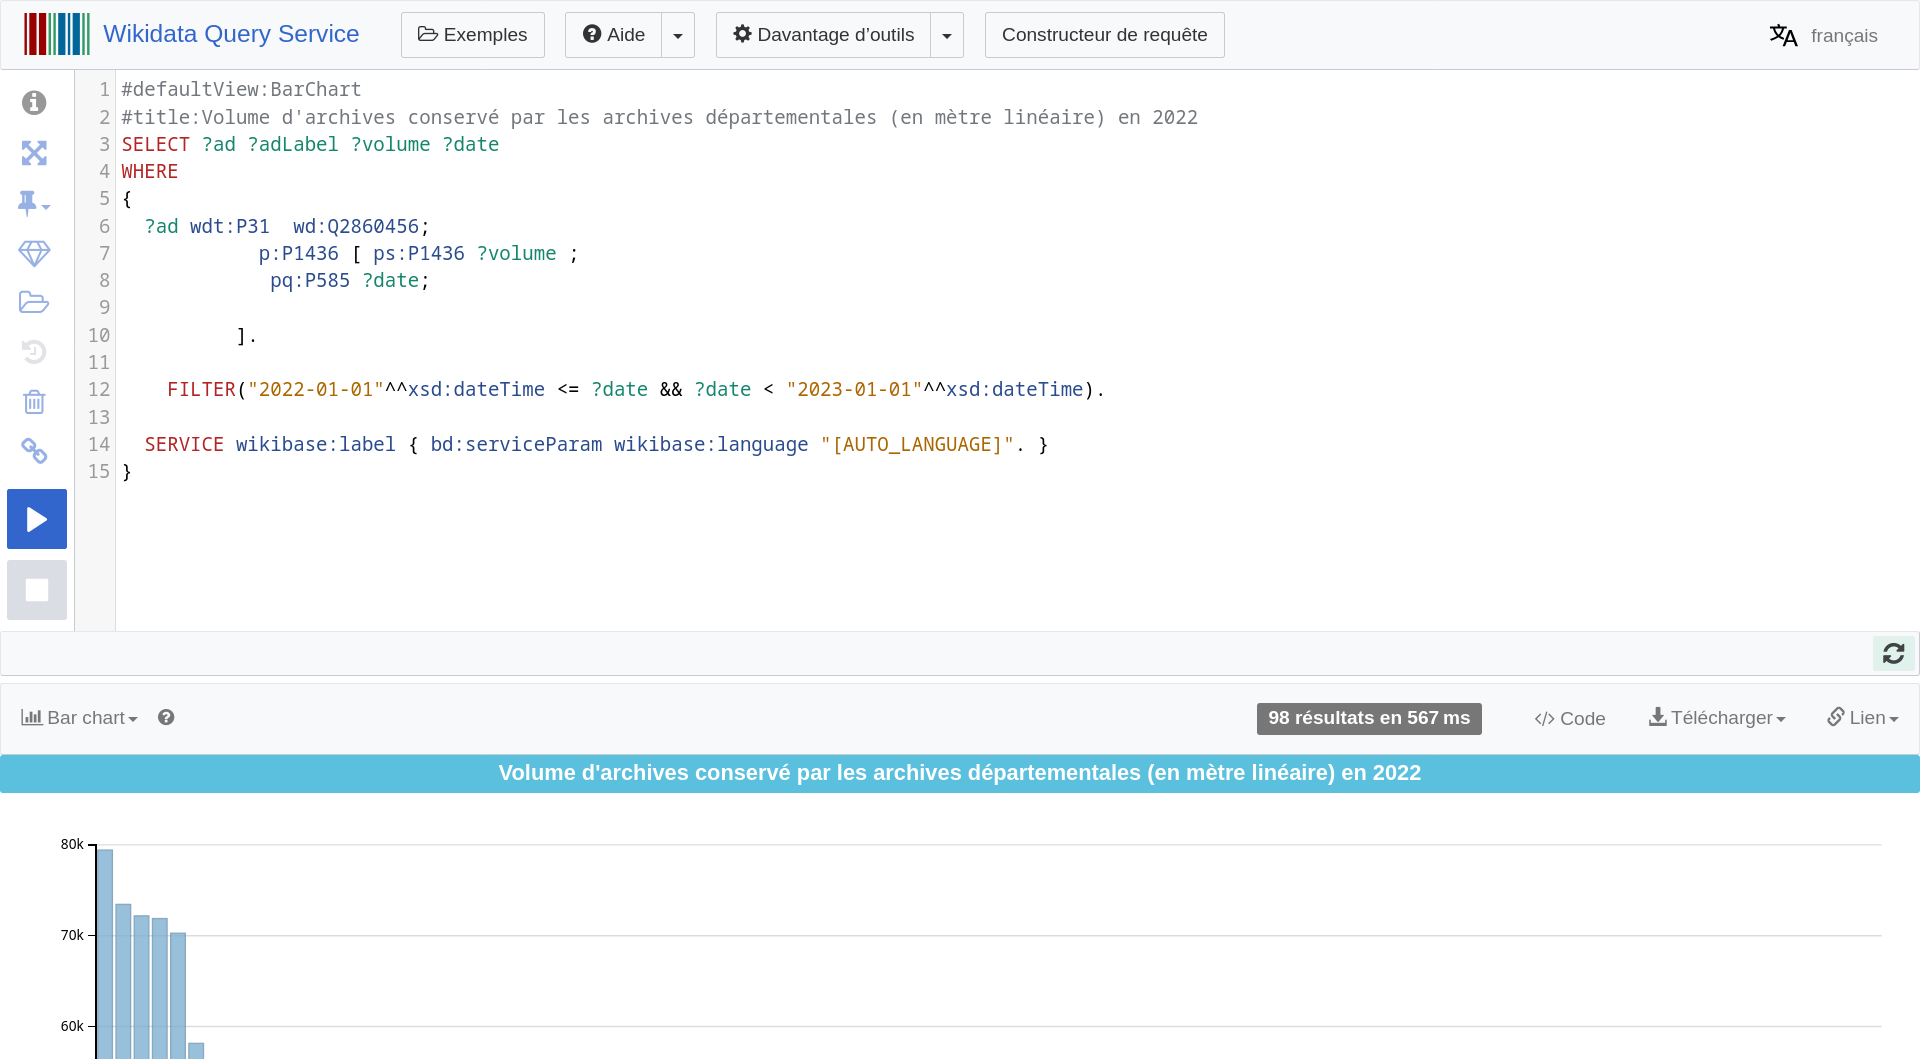Open the Exemples button

tap(472, 35)
